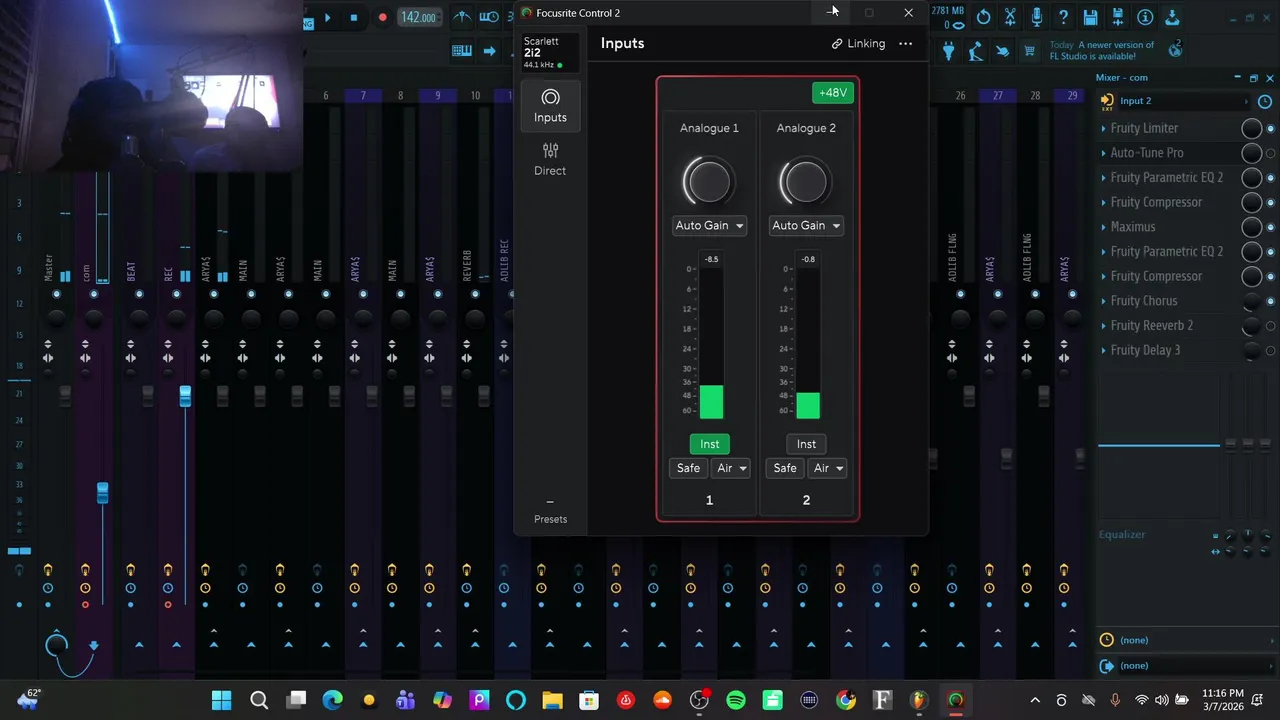Click the metronome icon in FL Studio toolbar
This screenshot has width=1280, height=720.
(462, 17)
